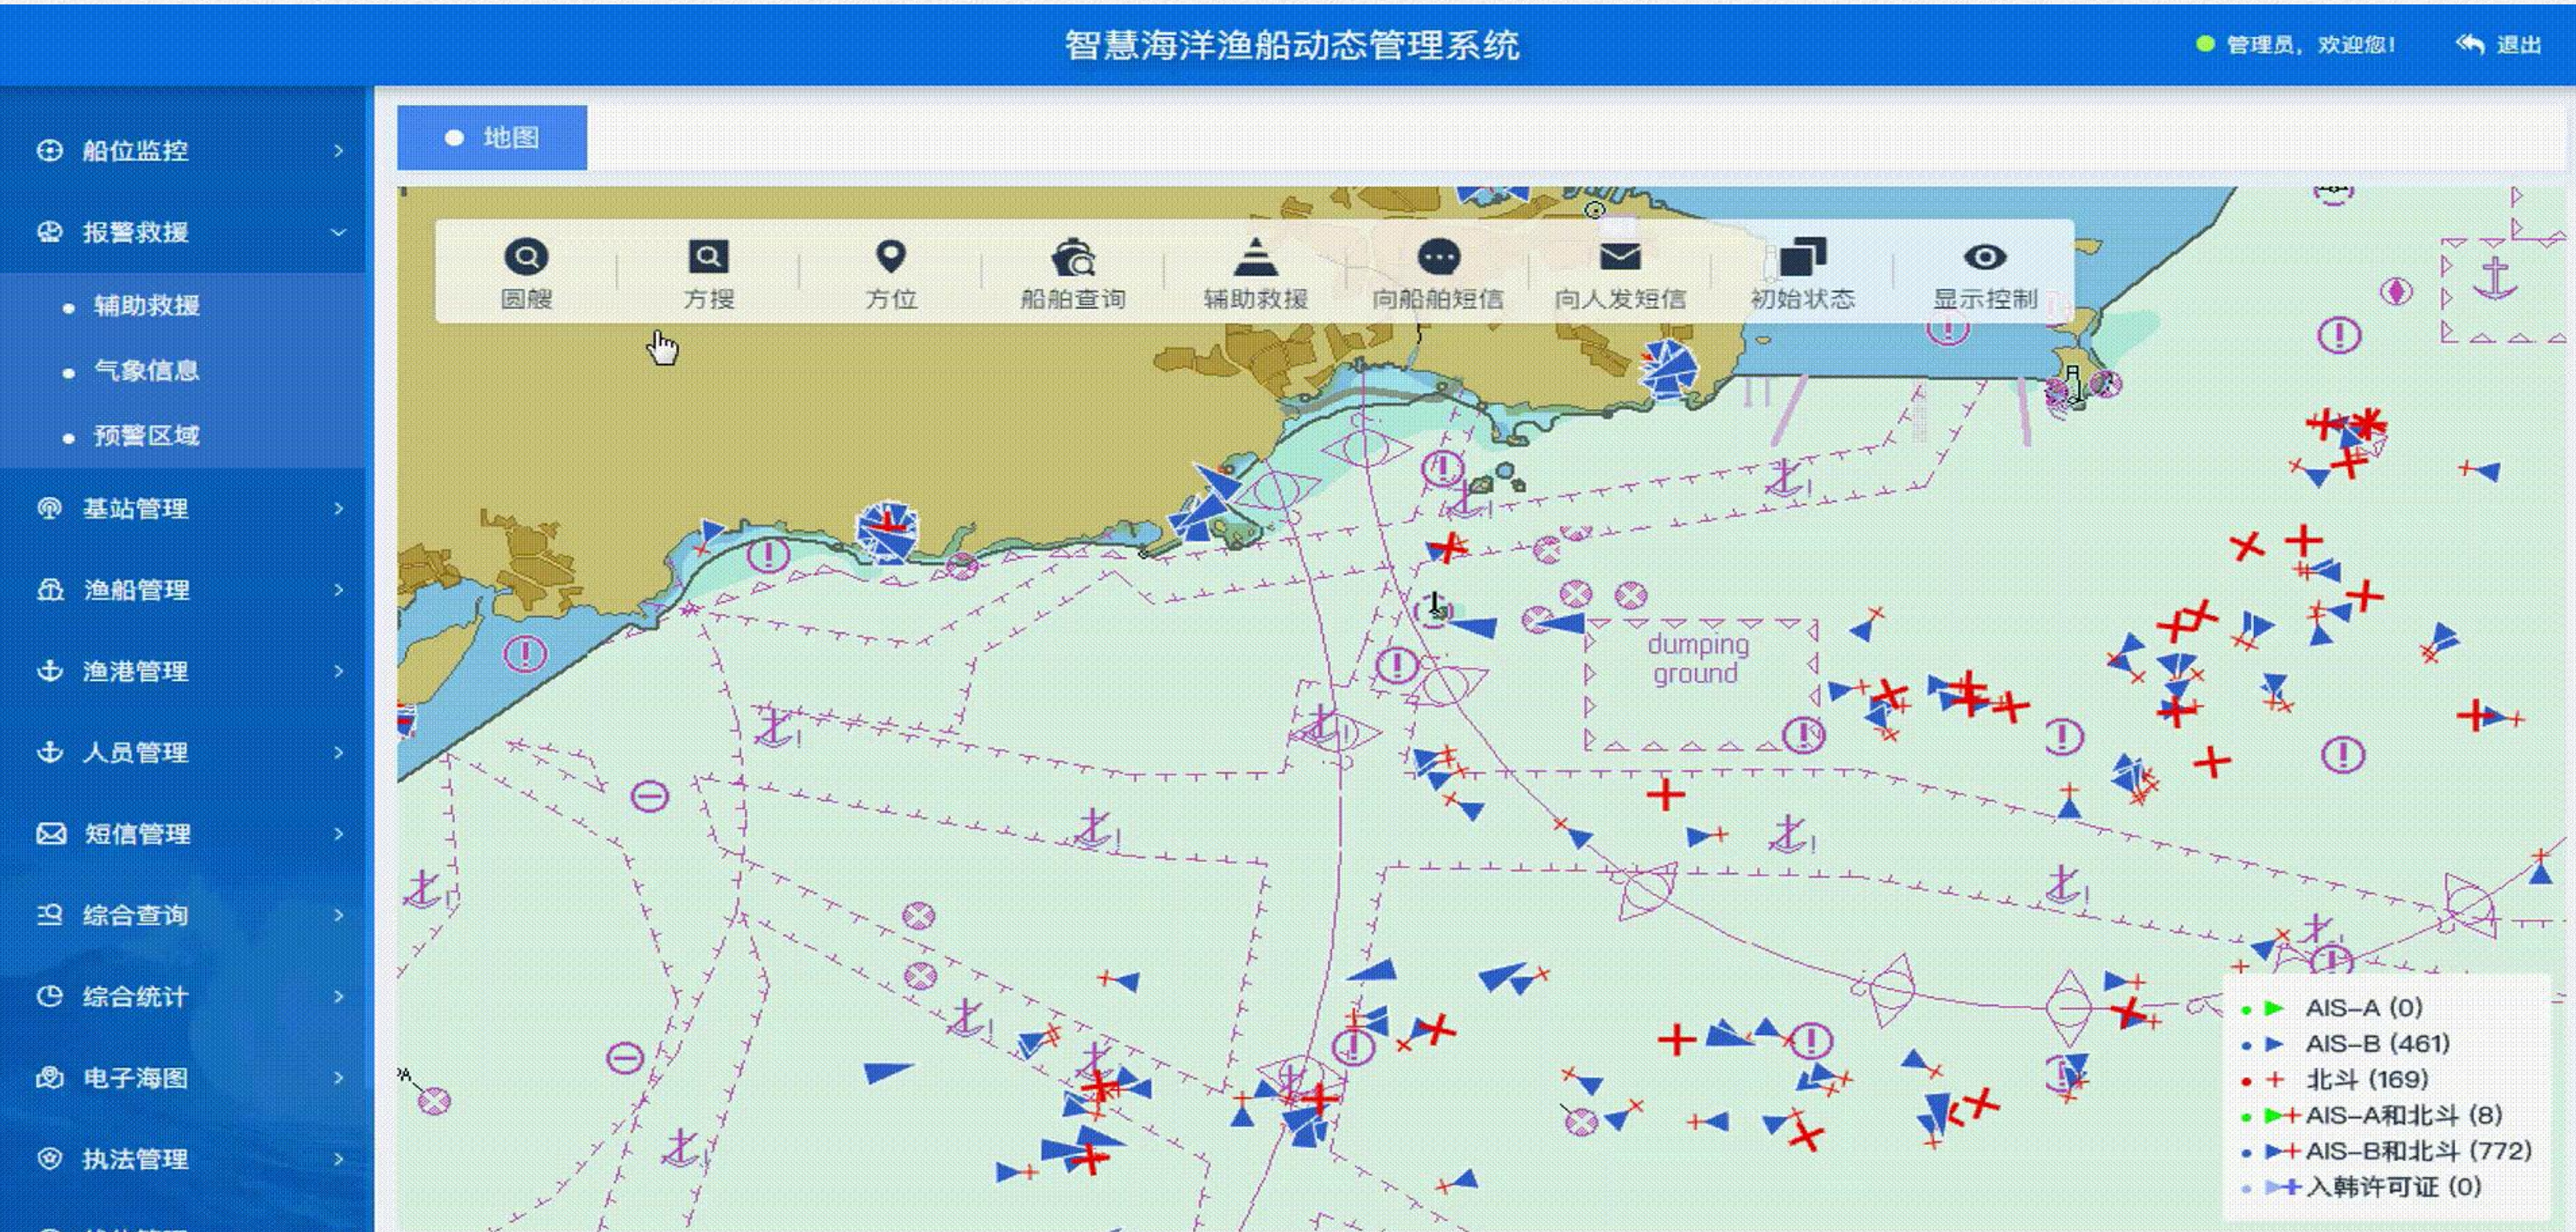
Task: Expand the 渔港管理 menu chevron
Action: click(338, 670)
